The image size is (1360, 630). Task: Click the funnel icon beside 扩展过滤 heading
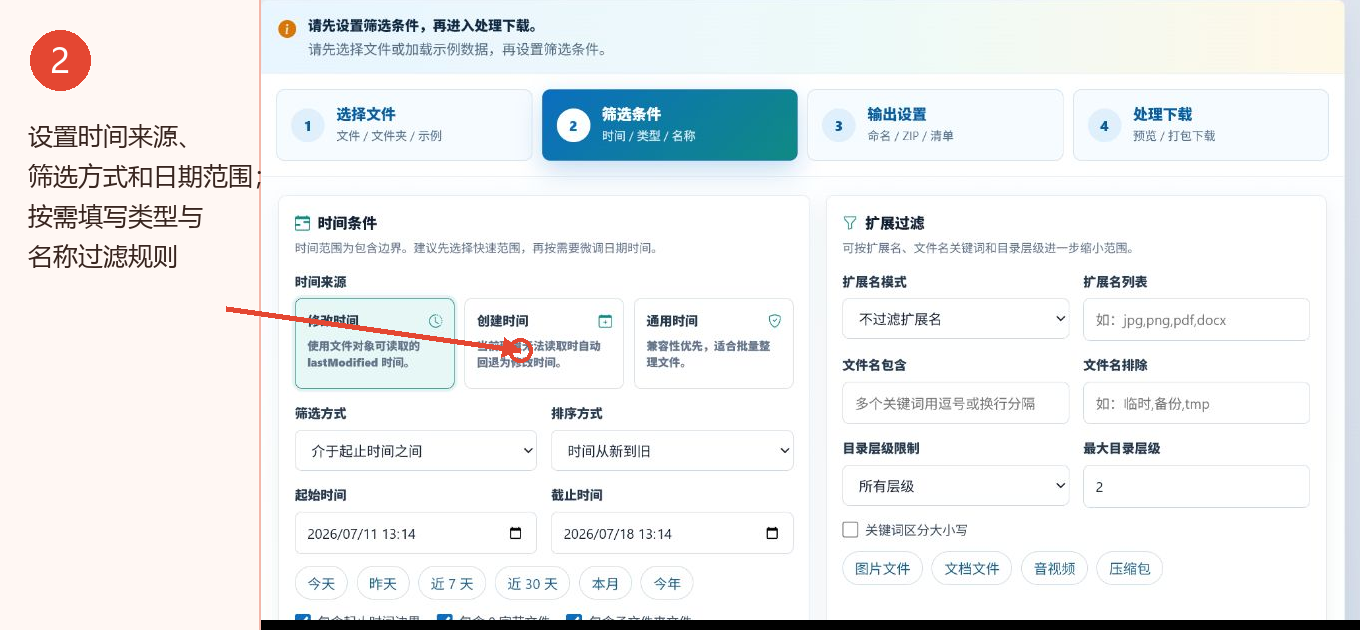850,223
